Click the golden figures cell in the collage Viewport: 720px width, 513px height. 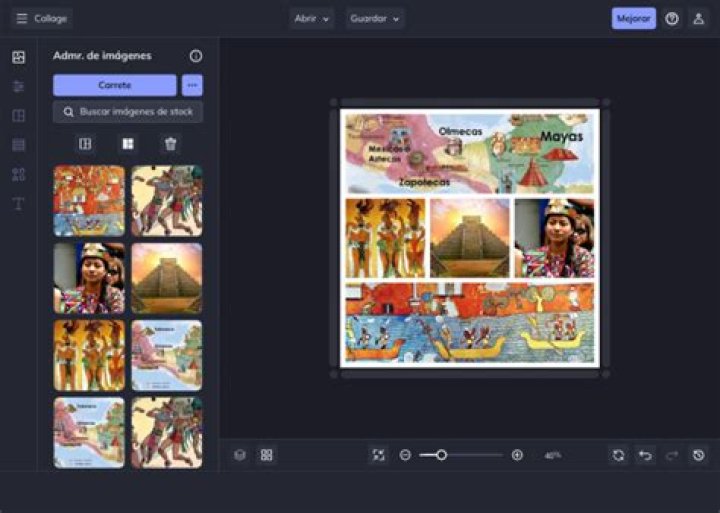click(x=385, y=238)
